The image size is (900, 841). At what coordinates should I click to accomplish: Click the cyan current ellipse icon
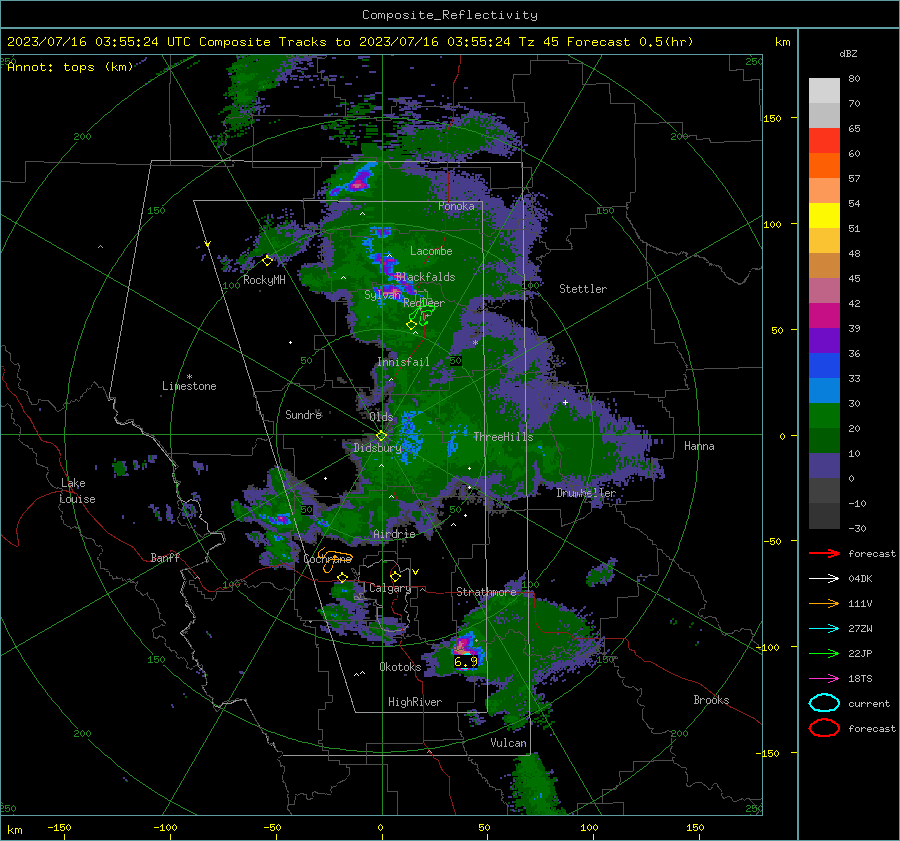pos(824,703)
